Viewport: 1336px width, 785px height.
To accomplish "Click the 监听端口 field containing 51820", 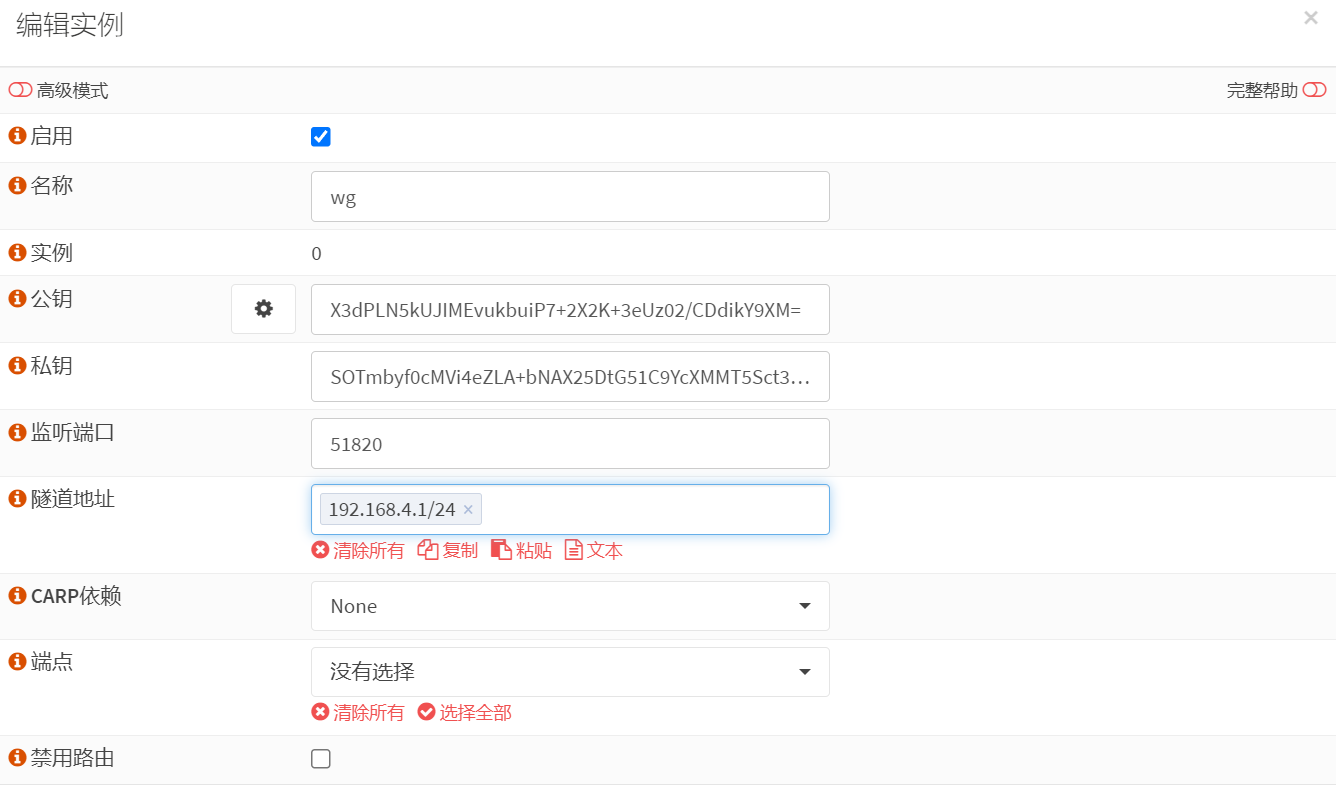I will click(x=570, y=444).
